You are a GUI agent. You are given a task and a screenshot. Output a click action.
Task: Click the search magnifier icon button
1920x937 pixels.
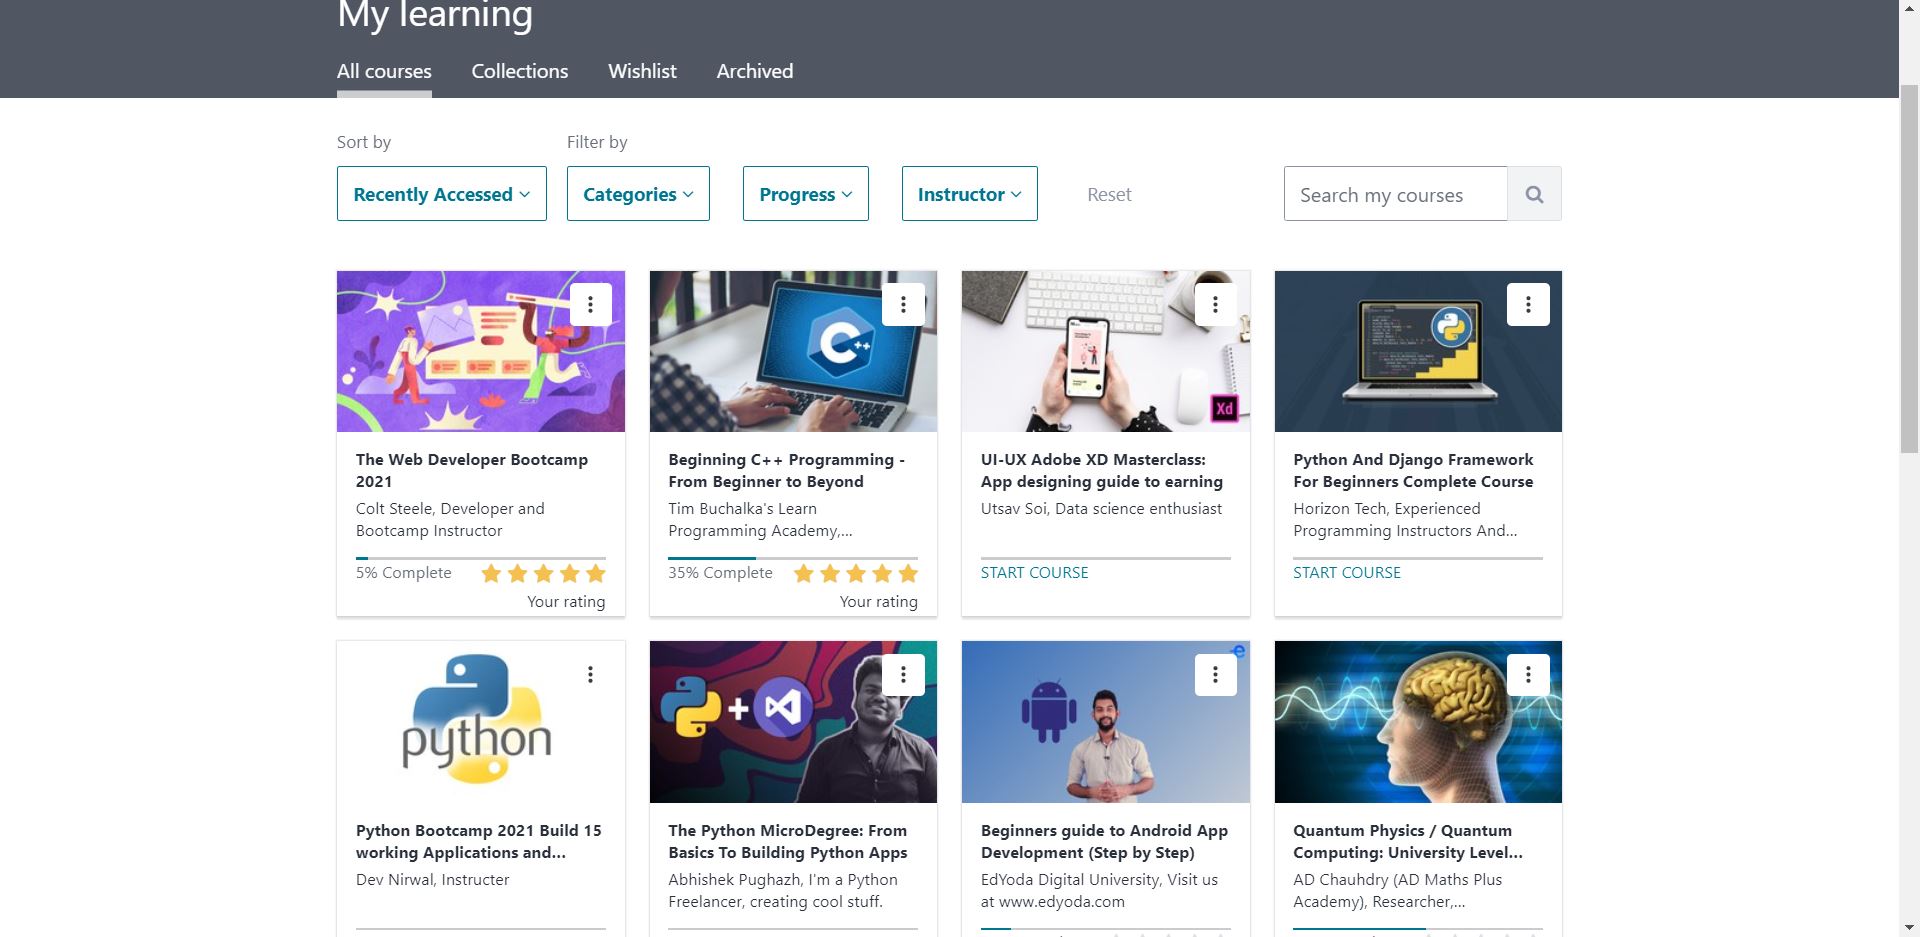(x=1534, y=194)
